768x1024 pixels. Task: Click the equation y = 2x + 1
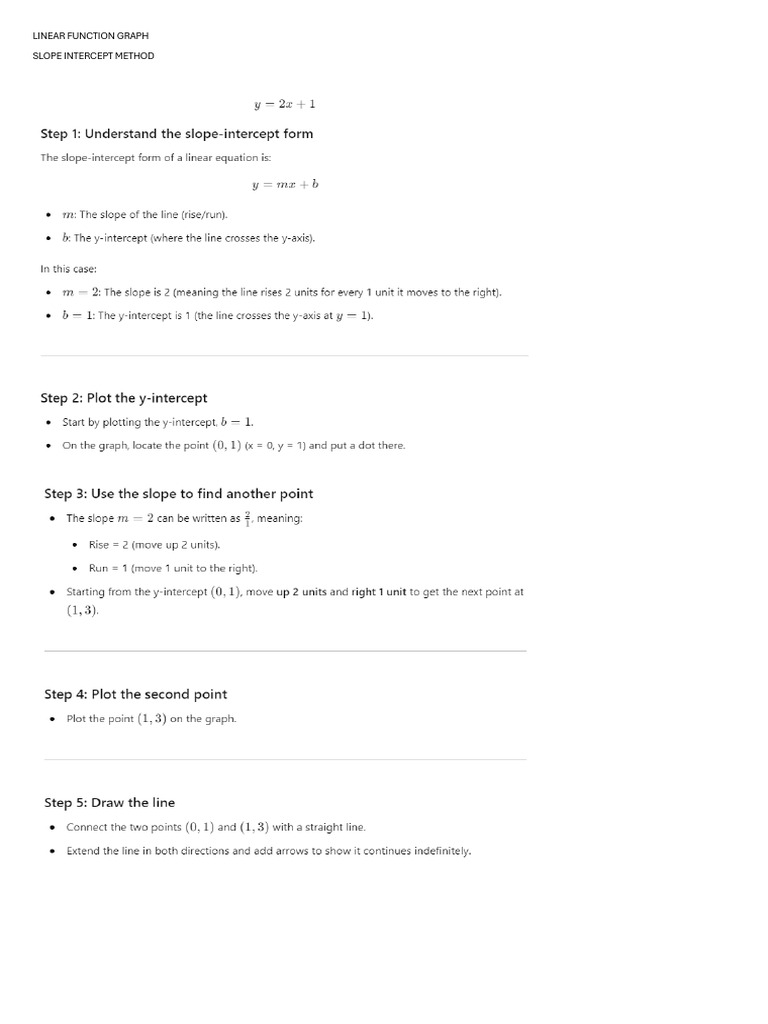[284, 104]
